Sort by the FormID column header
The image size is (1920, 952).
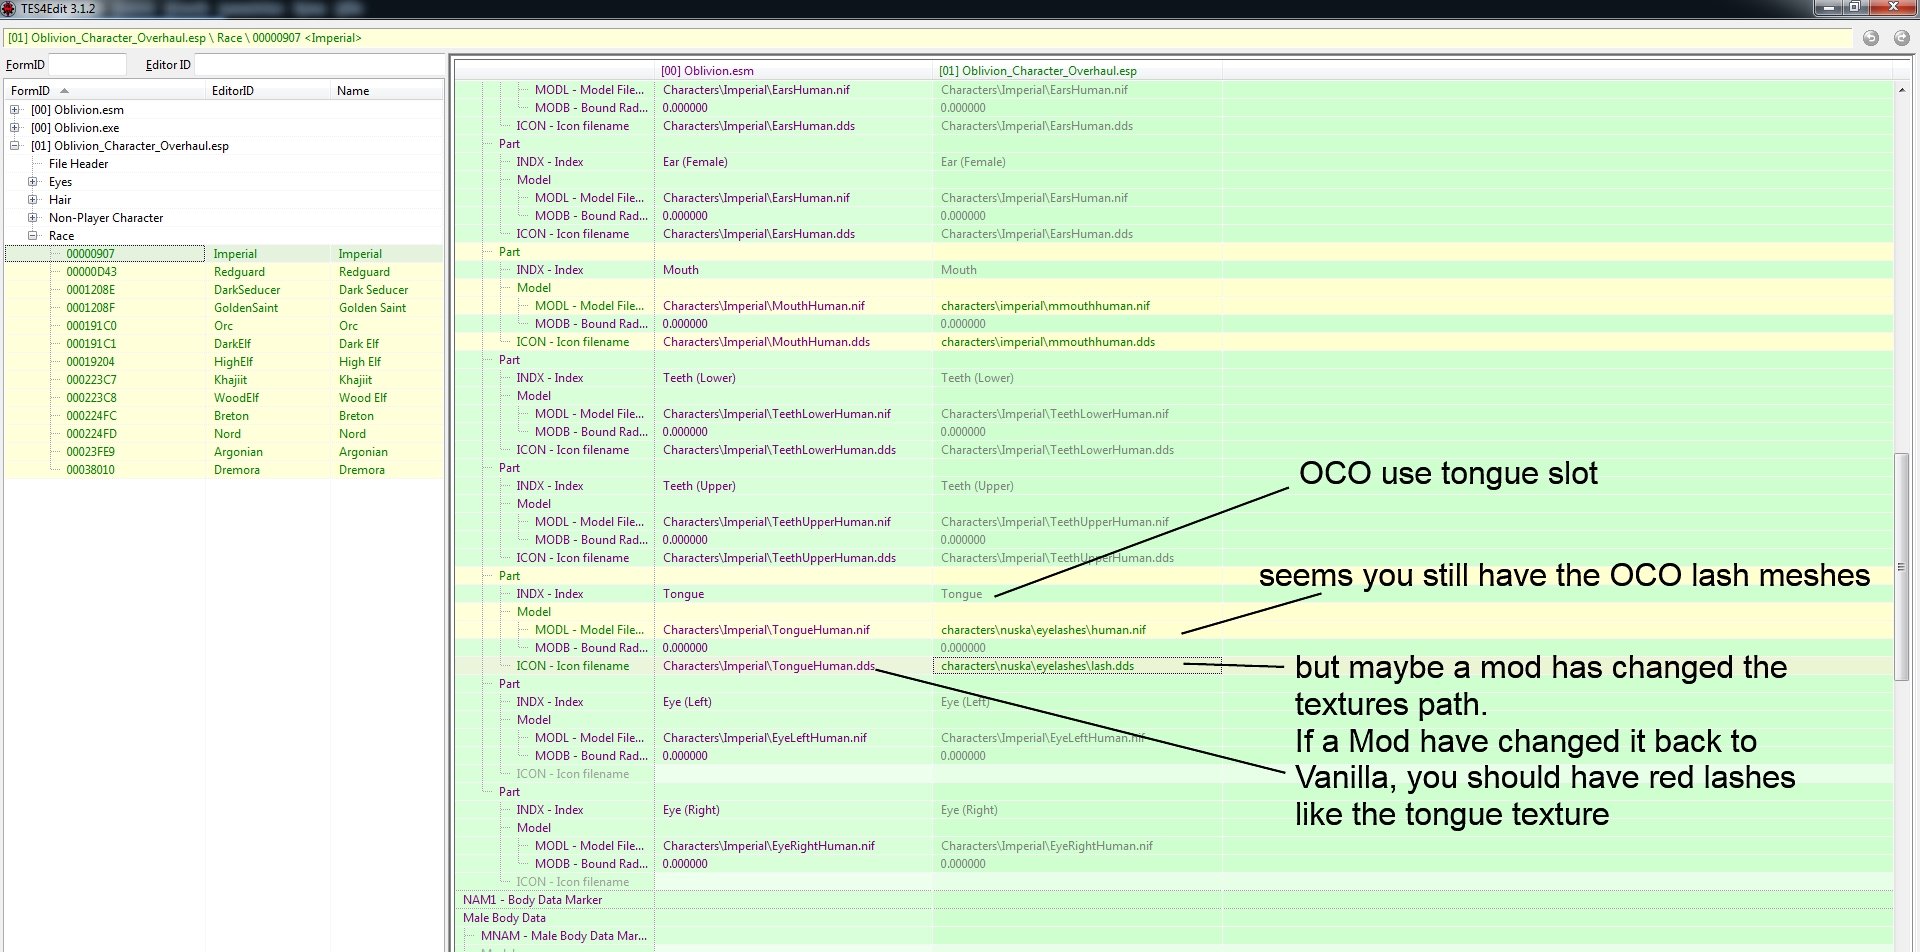coord(105,90)
